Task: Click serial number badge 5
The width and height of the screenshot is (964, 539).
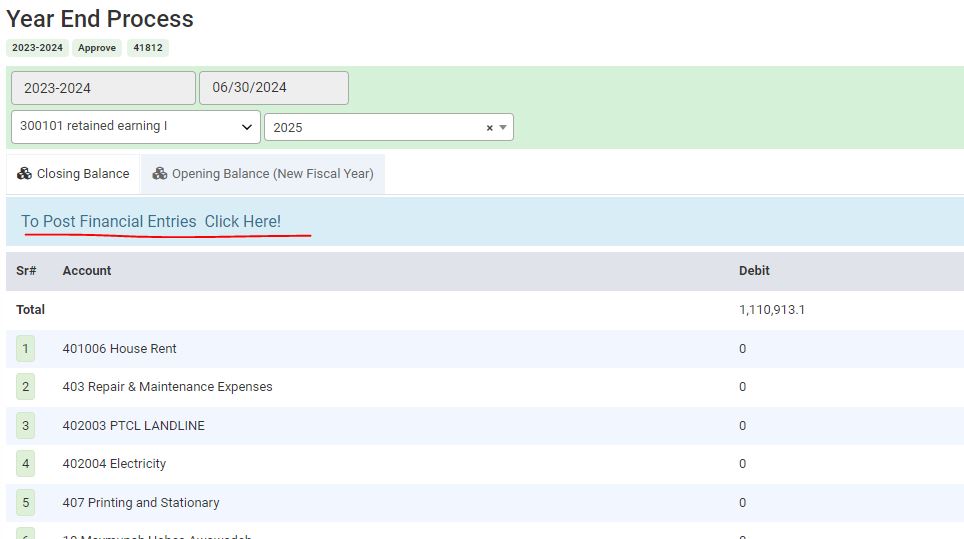Action: click(x=26, y=503)
